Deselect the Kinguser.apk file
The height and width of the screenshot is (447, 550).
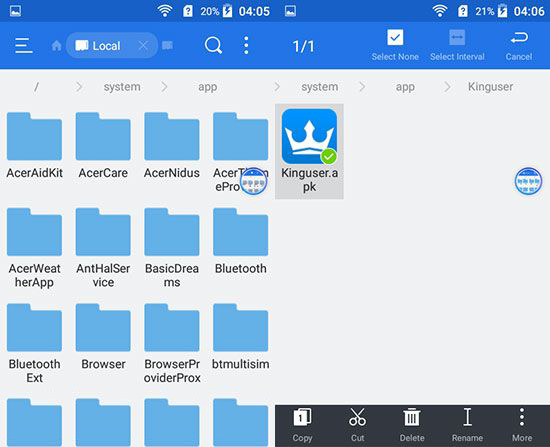pos(309,151)
